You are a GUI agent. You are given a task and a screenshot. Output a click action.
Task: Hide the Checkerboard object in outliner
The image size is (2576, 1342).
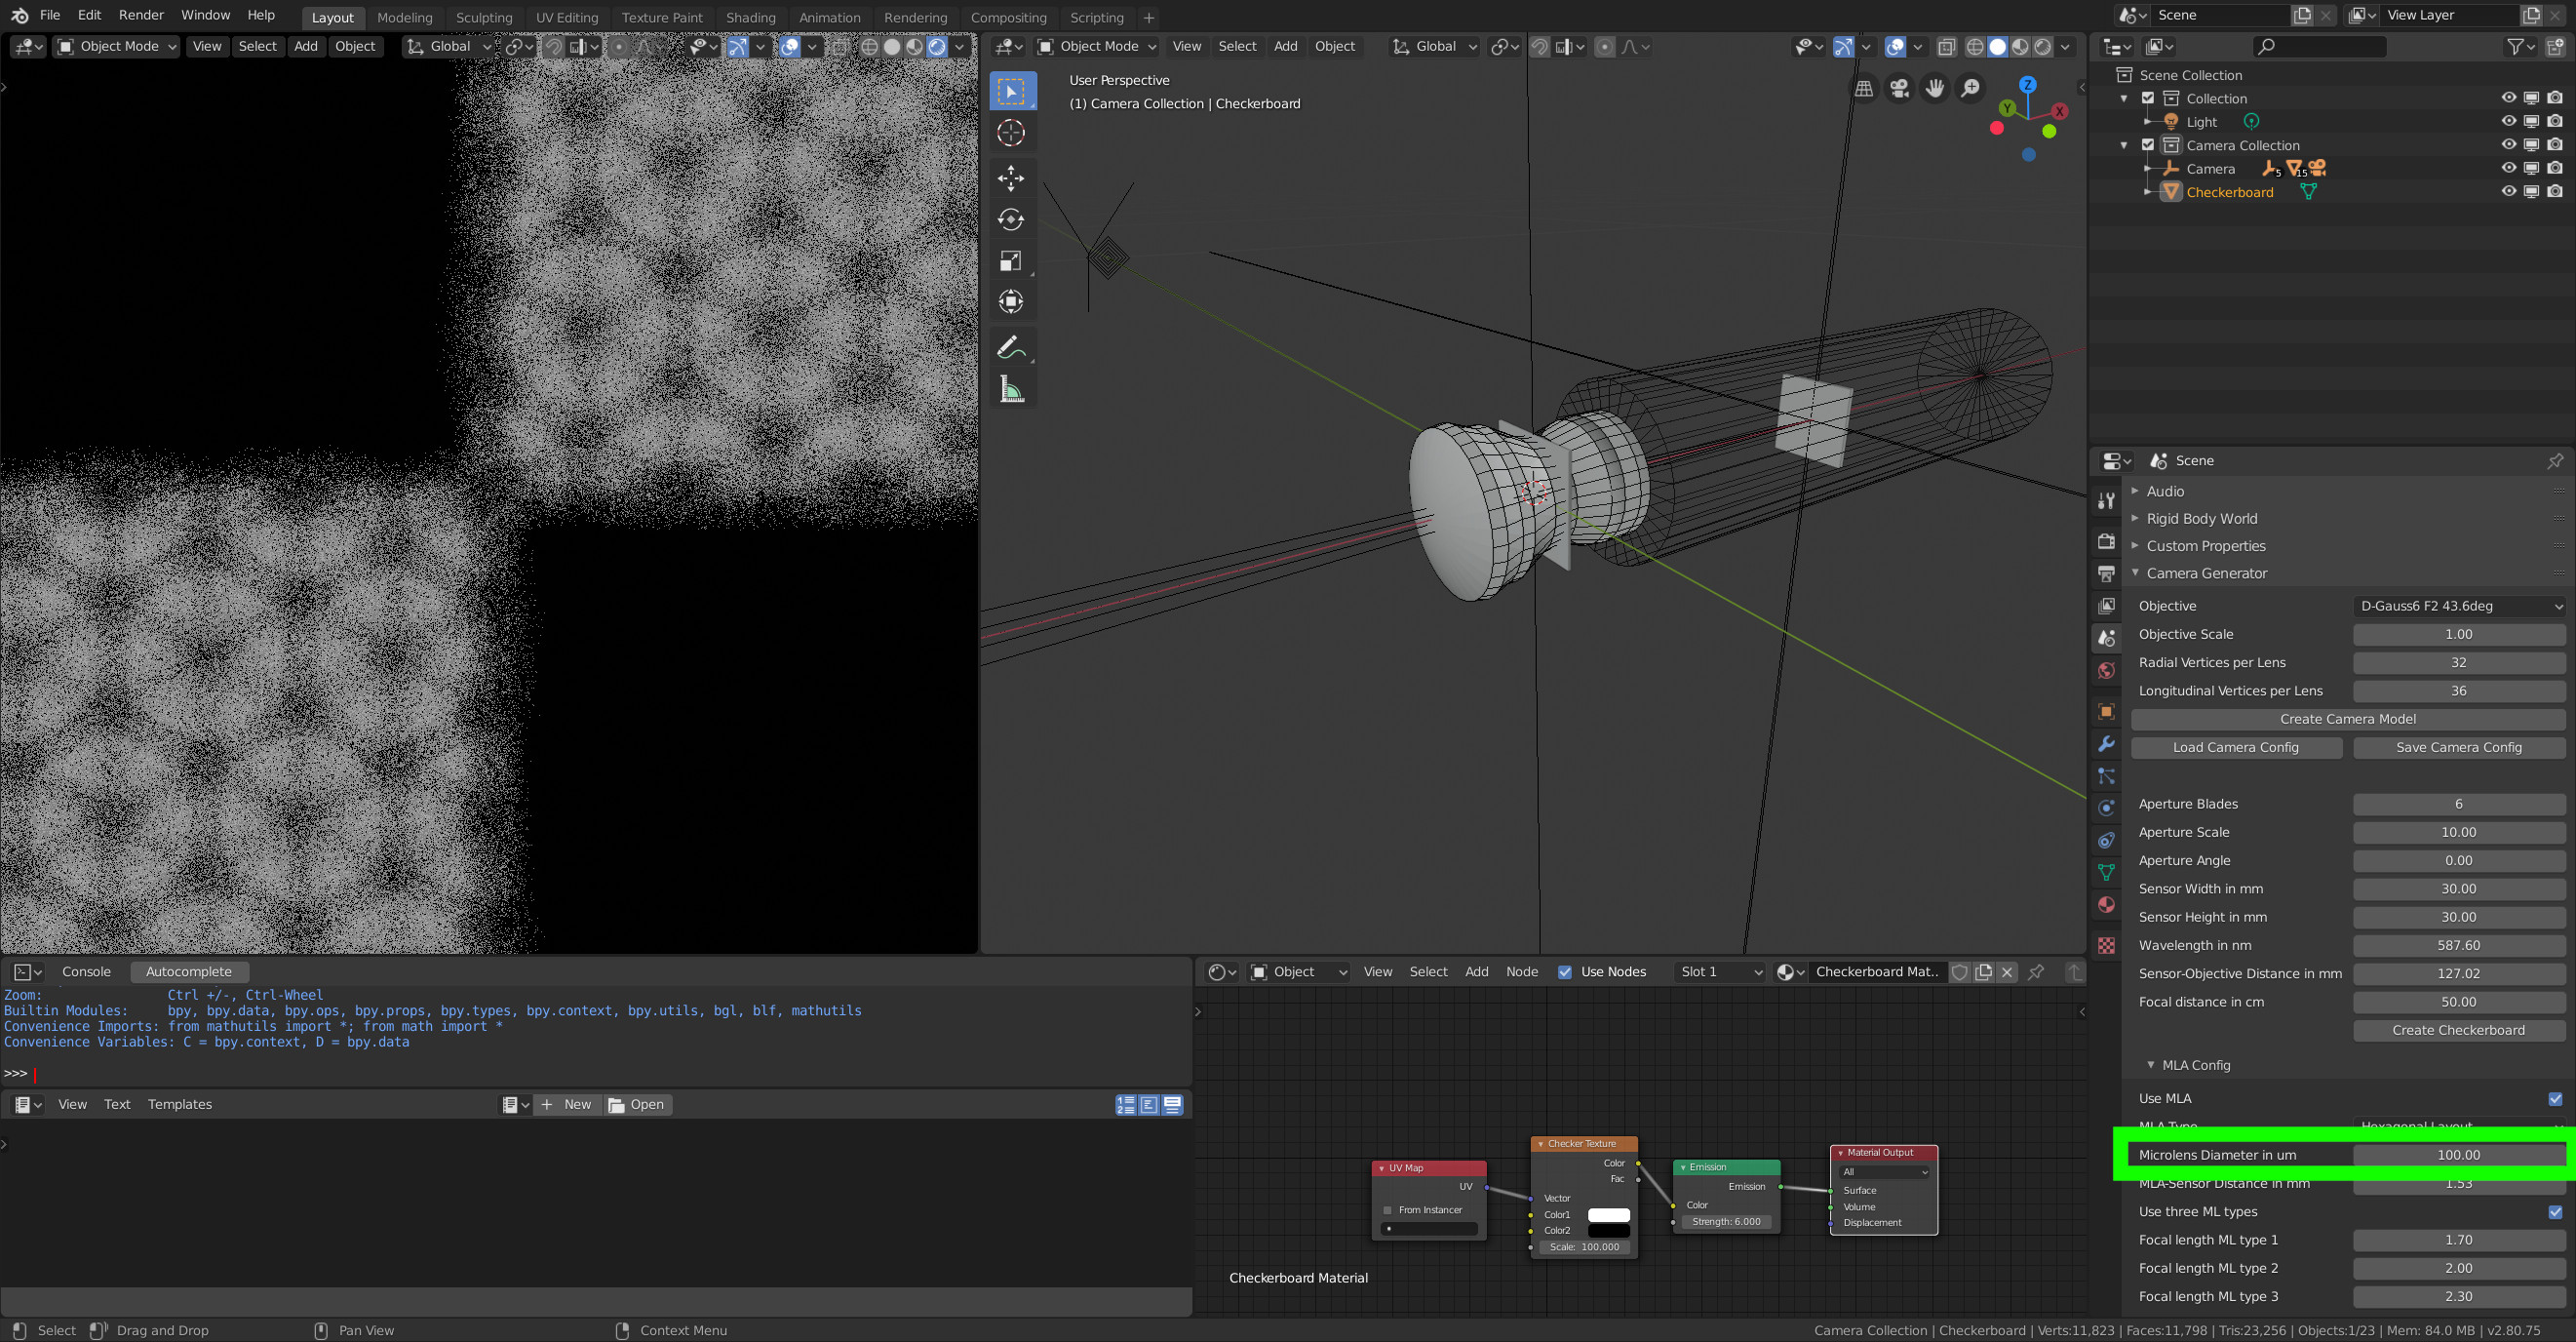pyautogui.click(x=2508, y=192)
